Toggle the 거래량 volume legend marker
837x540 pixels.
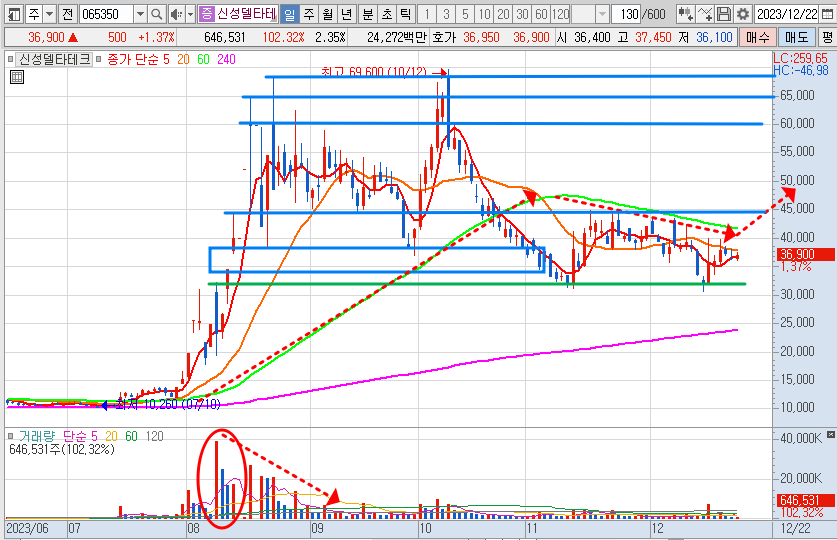pos(11,436)
